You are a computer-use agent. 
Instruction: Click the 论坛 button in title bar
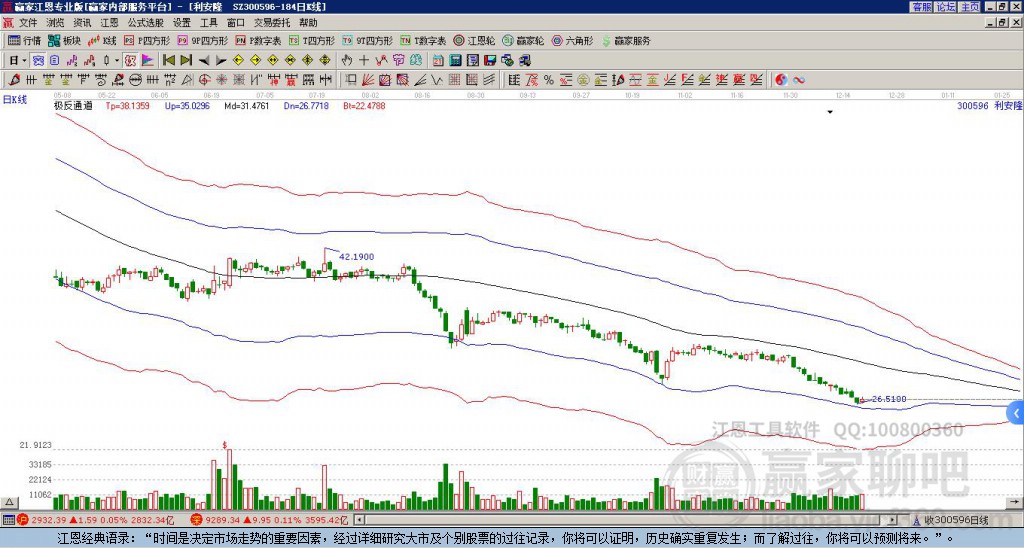(946, 7)
